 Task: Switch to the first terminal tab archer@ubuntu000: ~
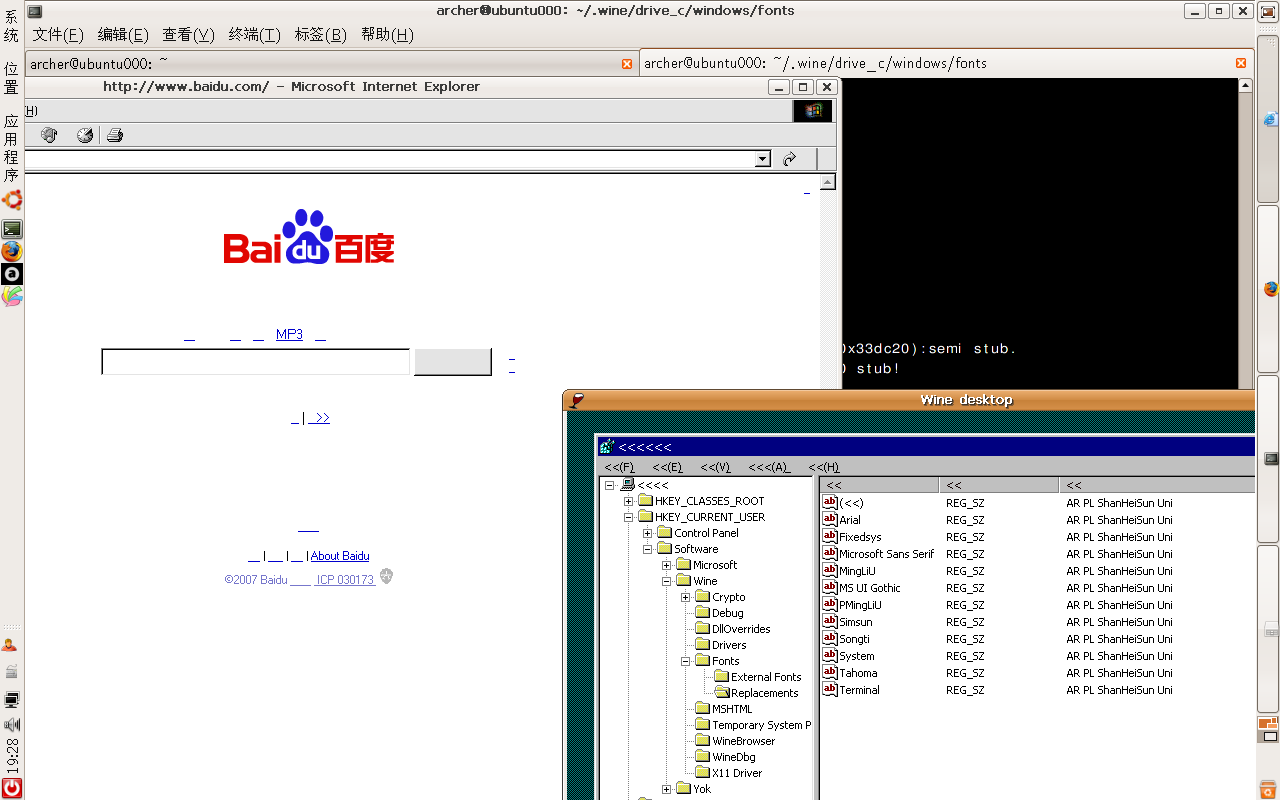[x=330, y=63]
